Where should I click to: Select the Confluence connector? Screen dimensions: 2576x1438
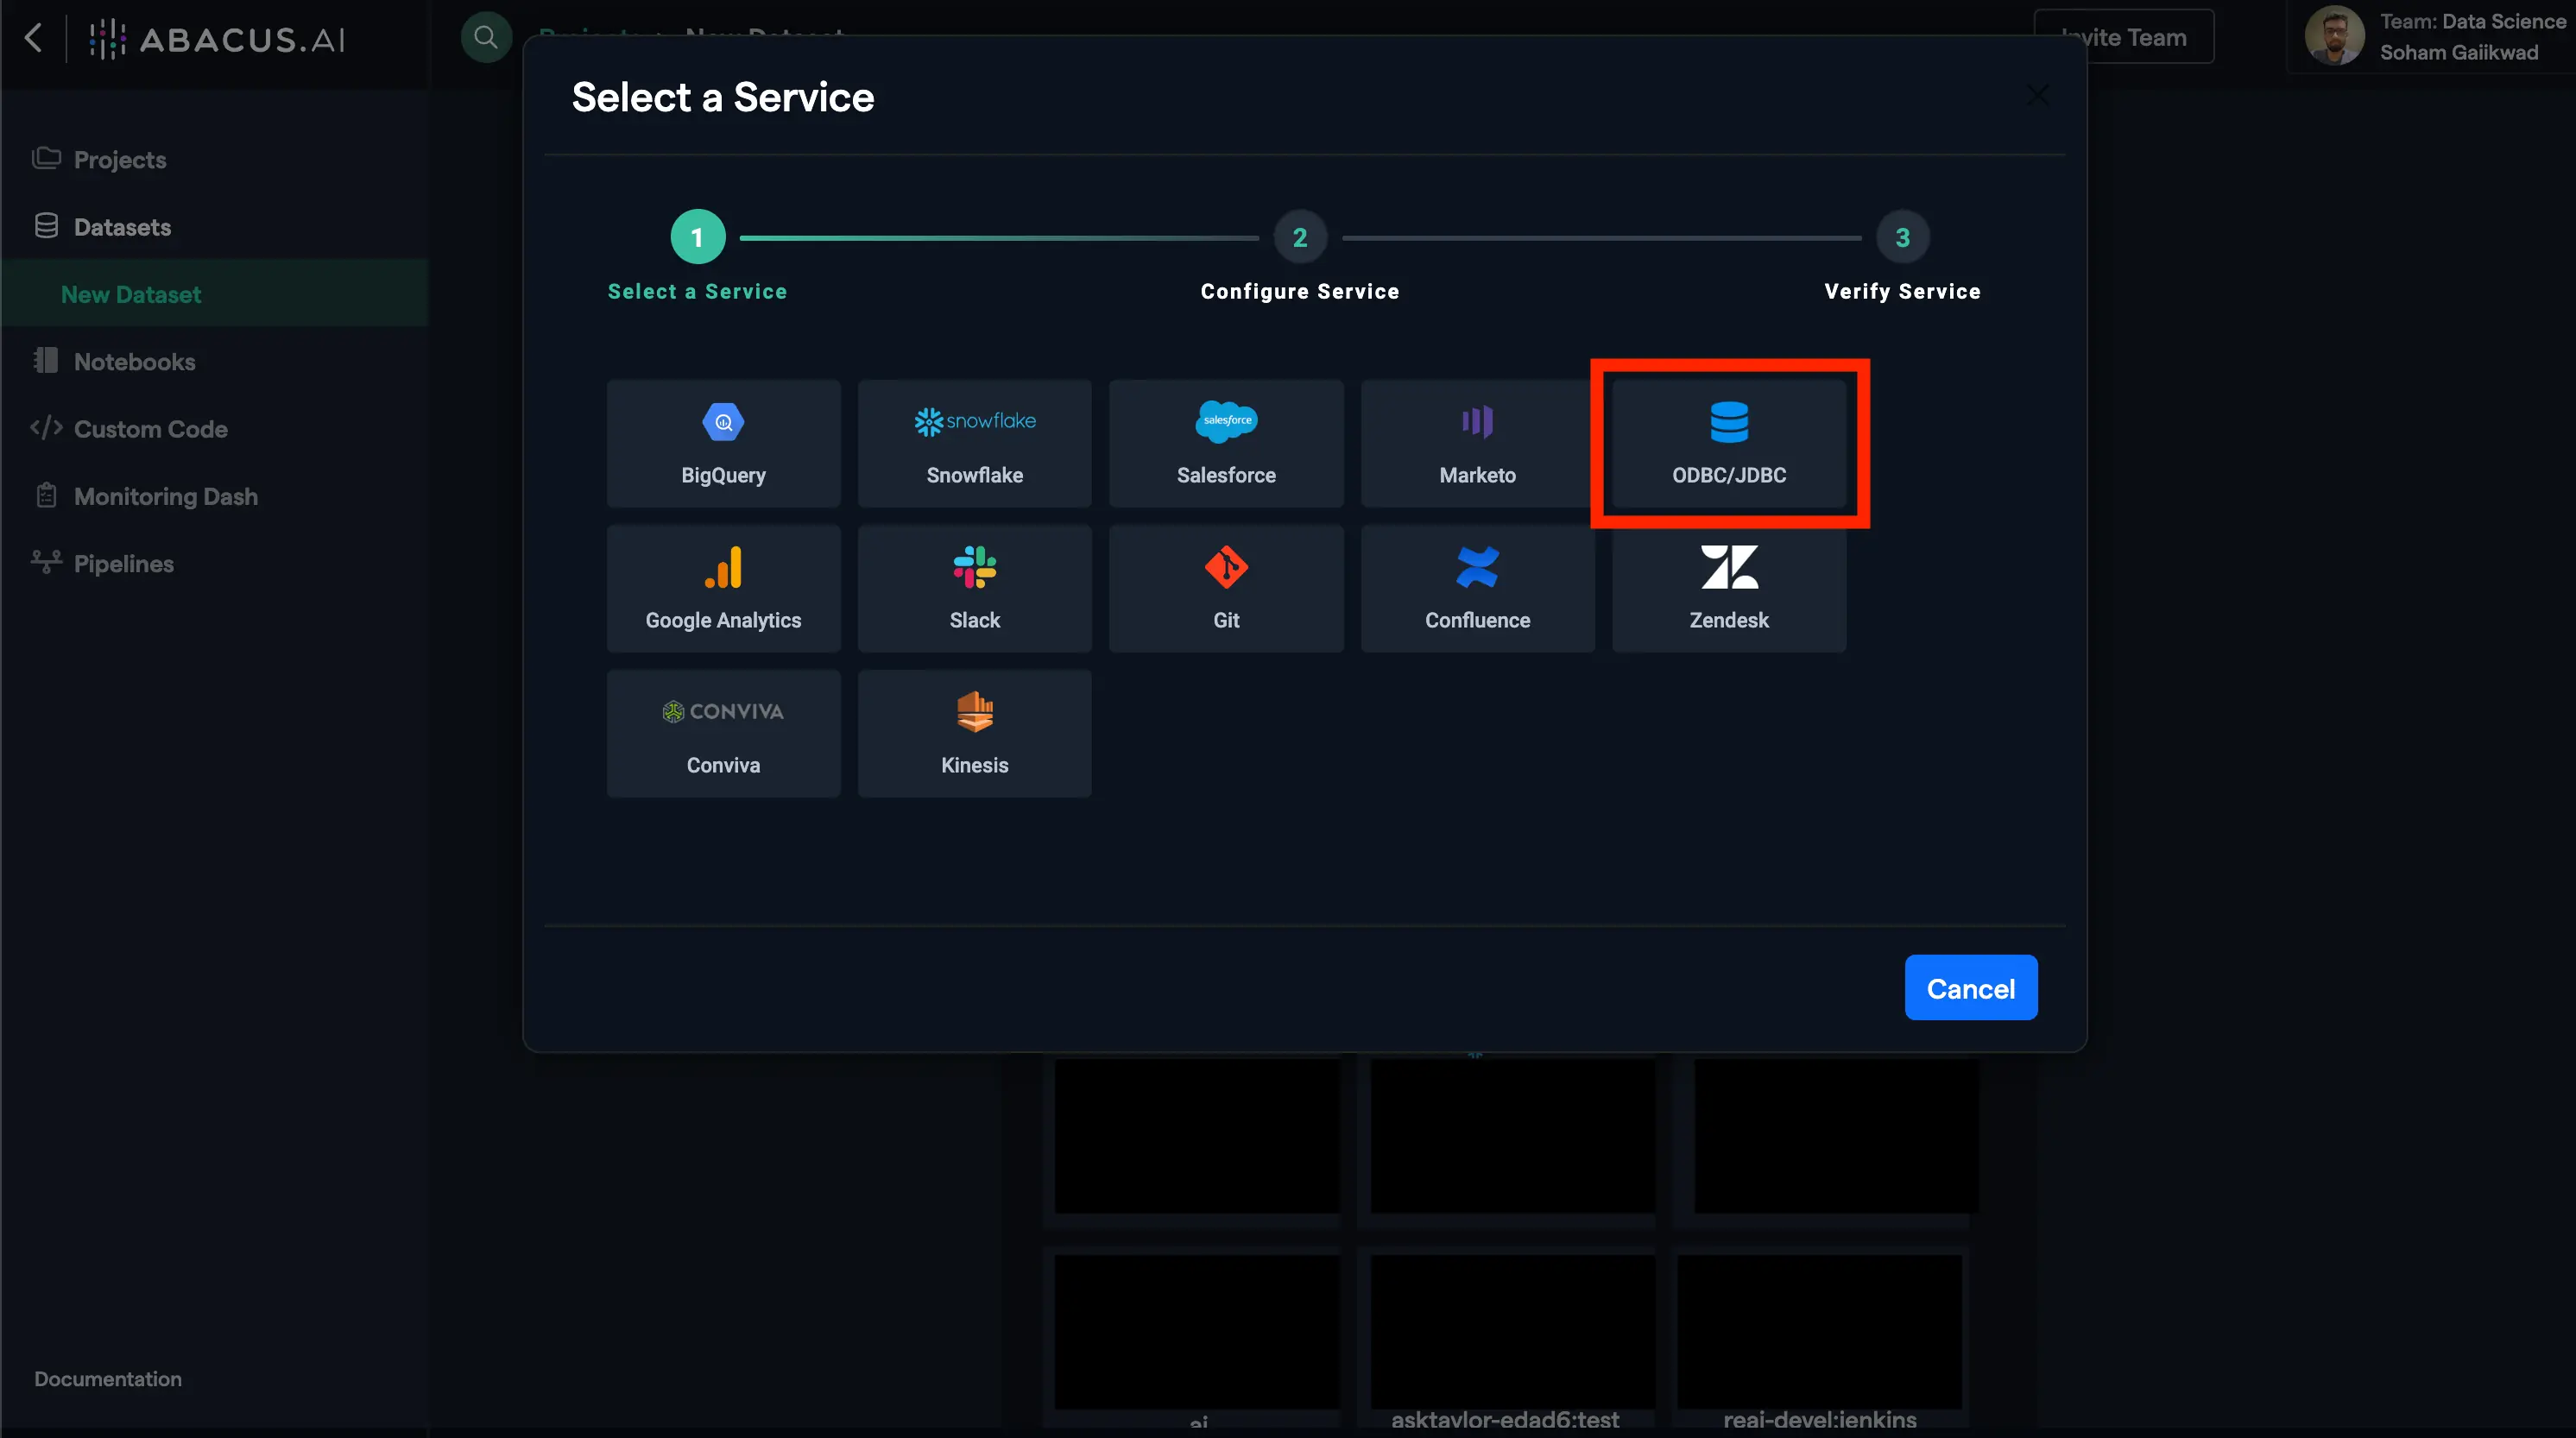pyautogui.click(x=1477, y=588)
